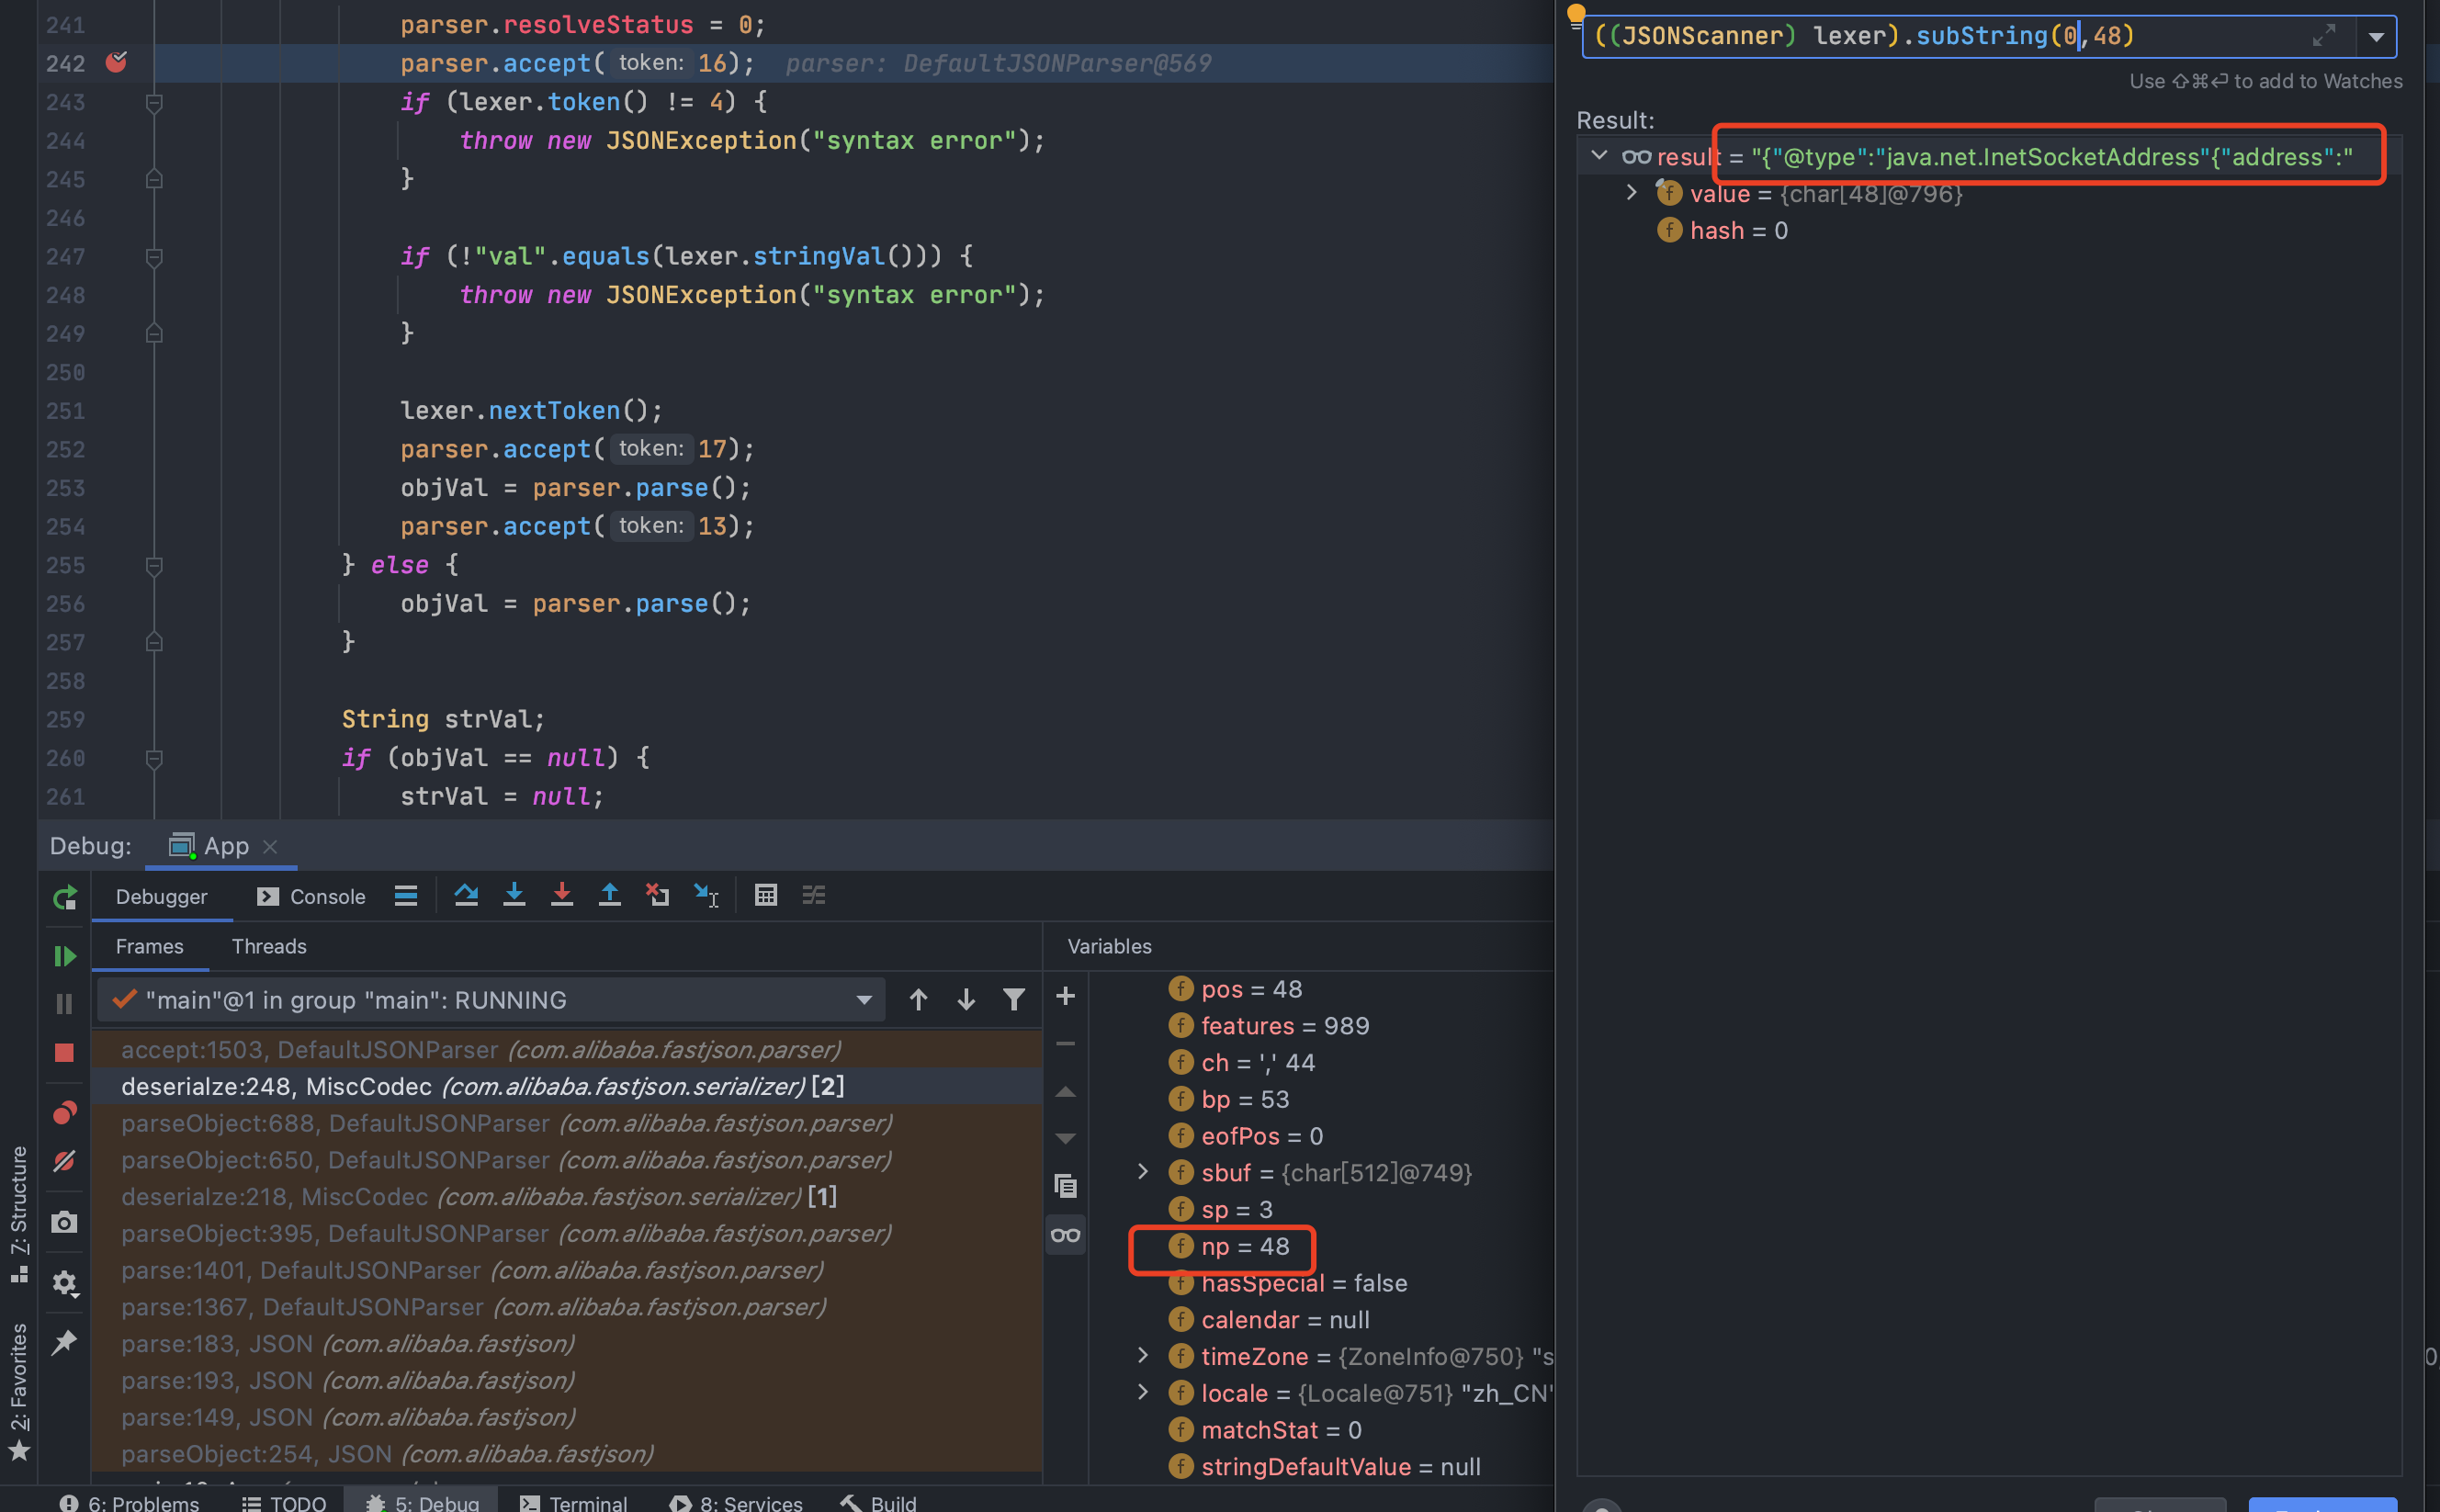
Task: Open the 8: Services tool window
Action: point(736,1502)
